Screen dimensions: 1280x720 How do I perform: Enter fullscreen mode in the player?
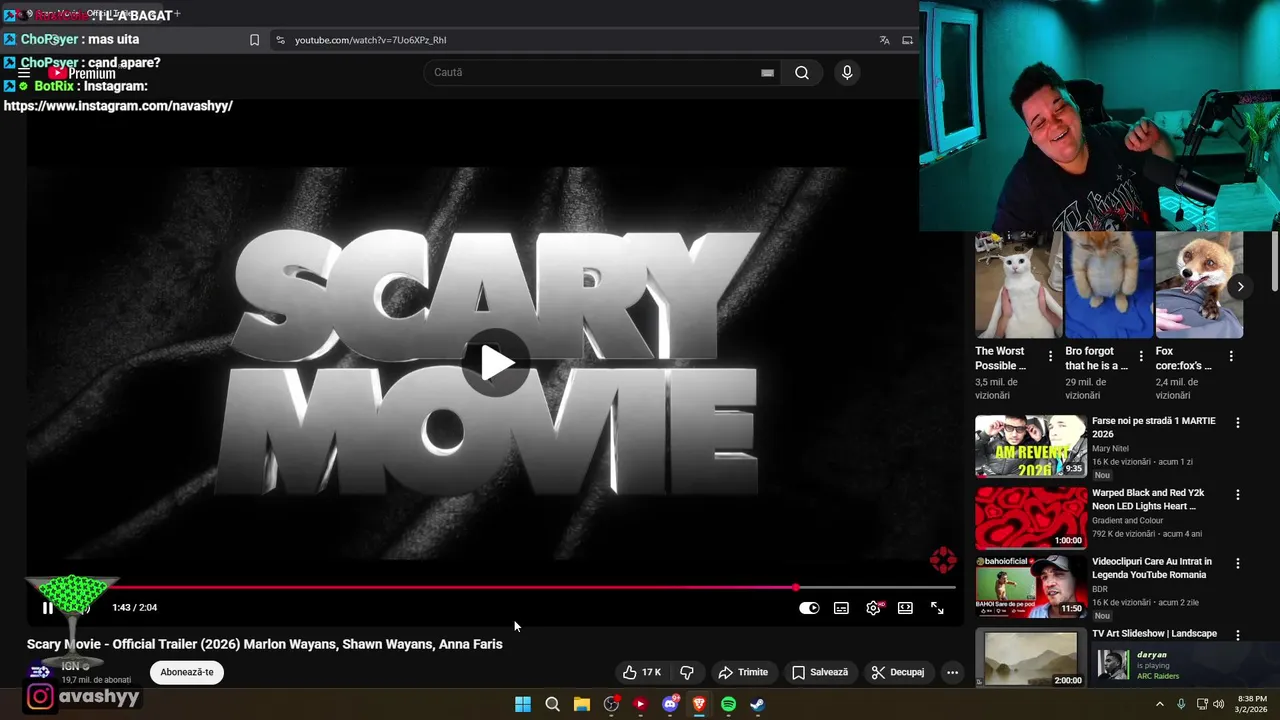click(937, 608)
